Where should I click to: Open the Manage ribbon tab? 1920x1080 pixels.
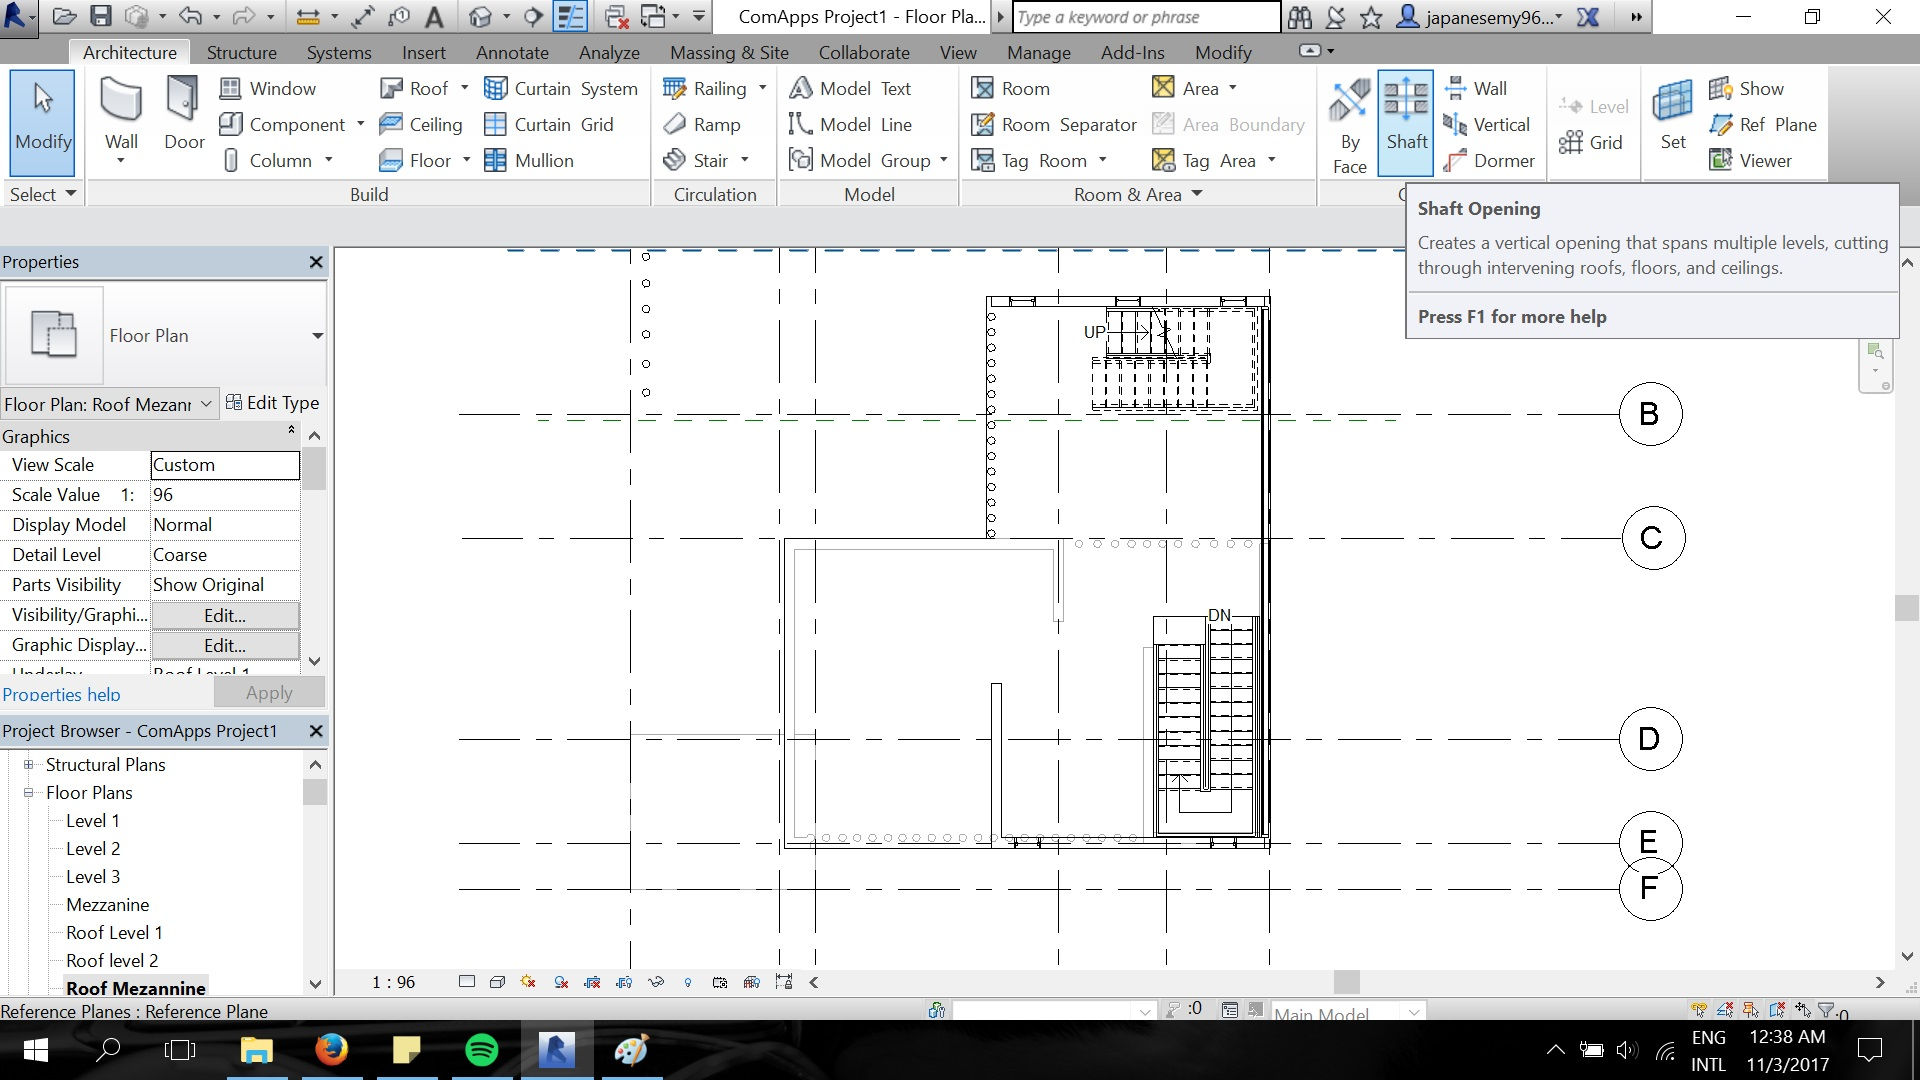(1039, 53)
